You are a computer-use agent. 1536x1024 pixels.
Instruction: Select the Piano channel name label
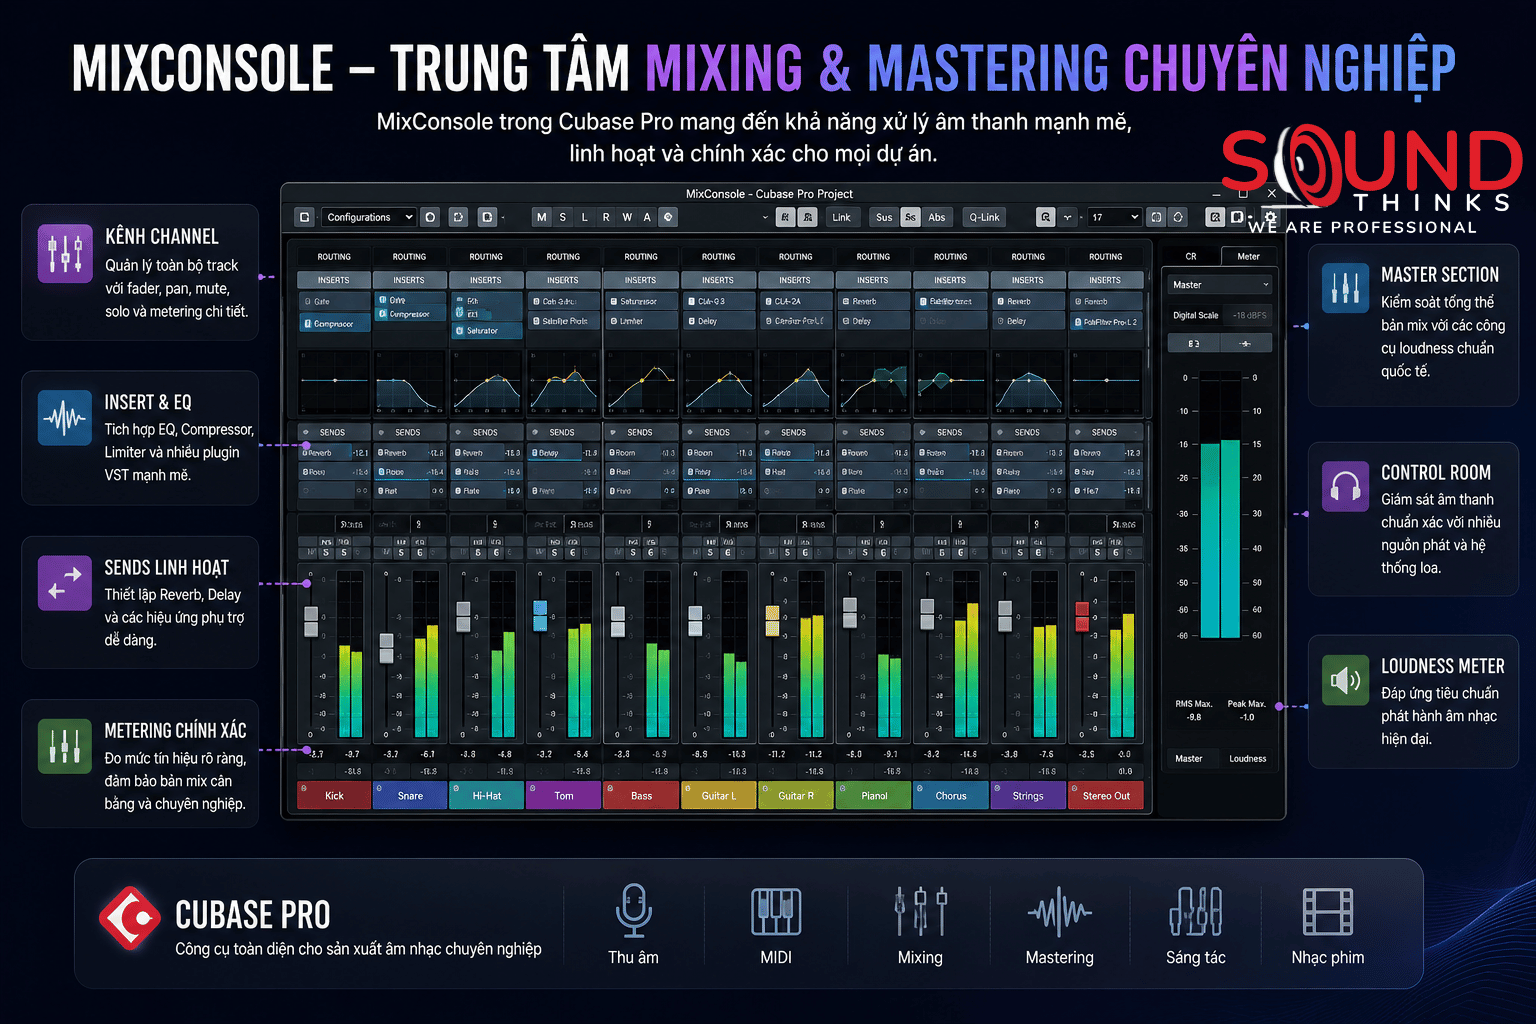coord(874,796)
